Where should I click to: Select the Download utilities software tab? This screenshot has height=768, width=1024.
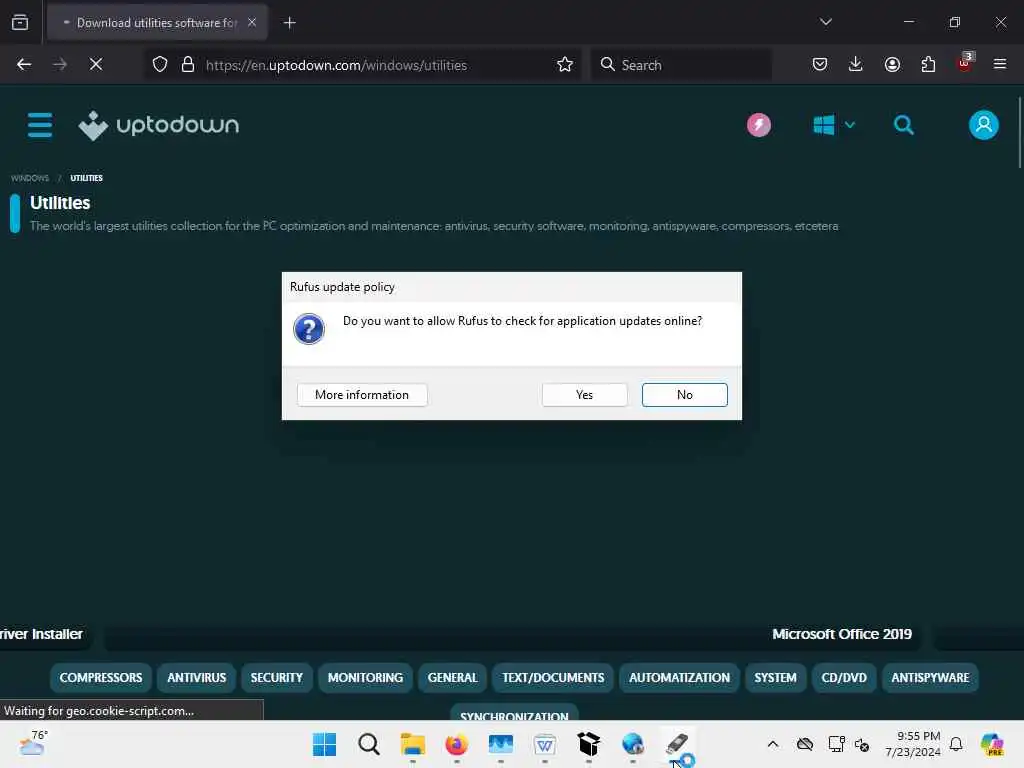click(157, 22)
